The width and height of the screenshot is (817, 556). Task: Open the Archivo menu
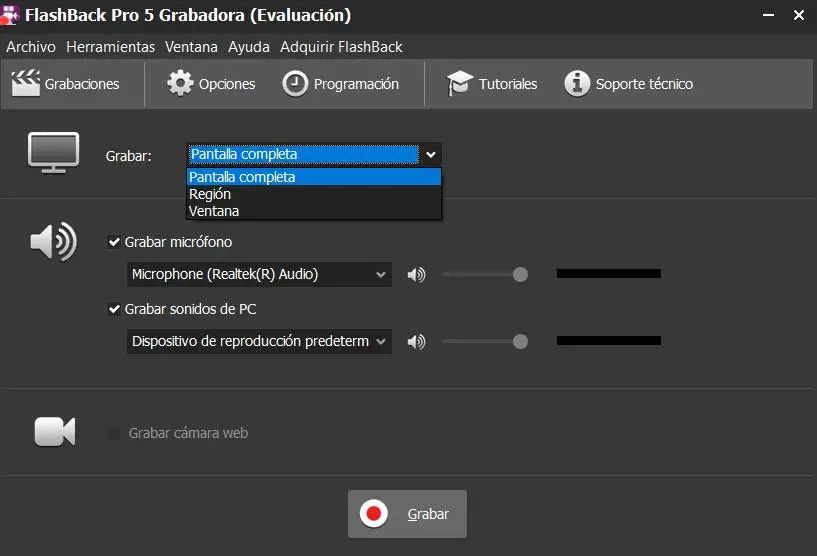[x=31, y=47]
